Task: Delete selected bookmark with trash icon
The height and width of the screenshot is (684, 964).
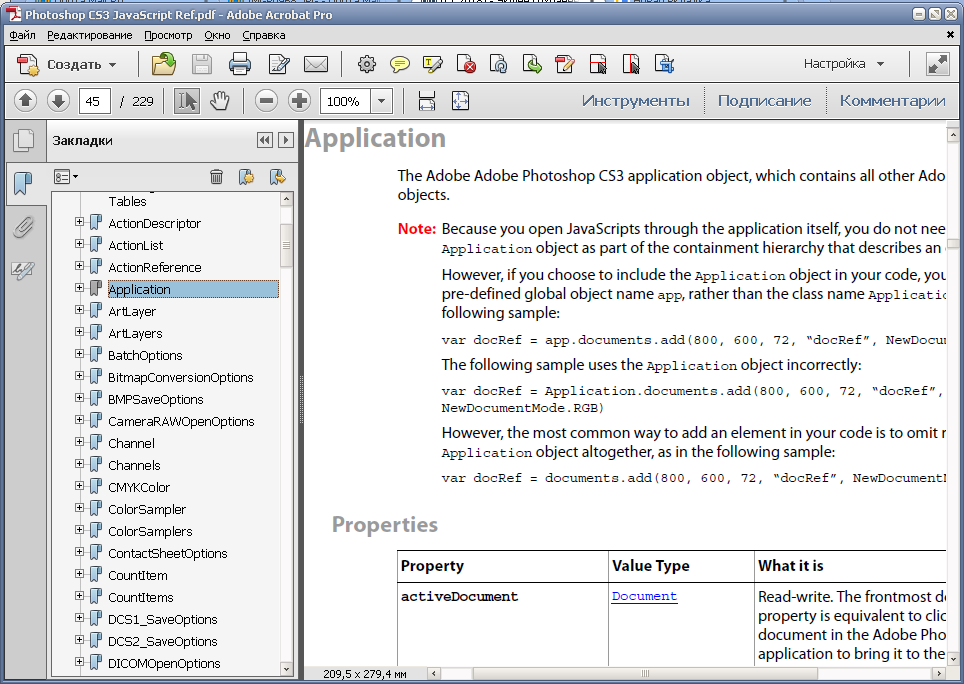Action: point(216,177)
